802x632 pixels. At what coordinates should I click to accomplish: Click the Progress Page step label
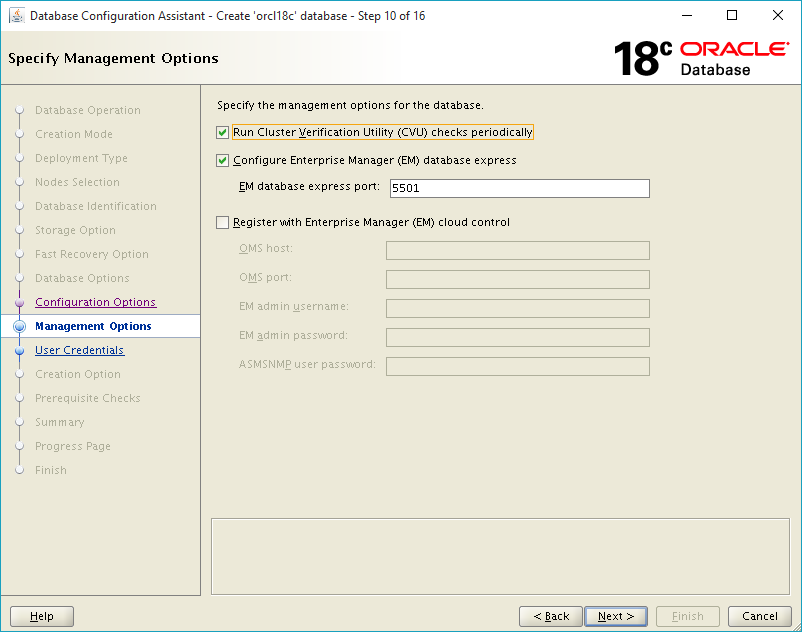[73, 446]
